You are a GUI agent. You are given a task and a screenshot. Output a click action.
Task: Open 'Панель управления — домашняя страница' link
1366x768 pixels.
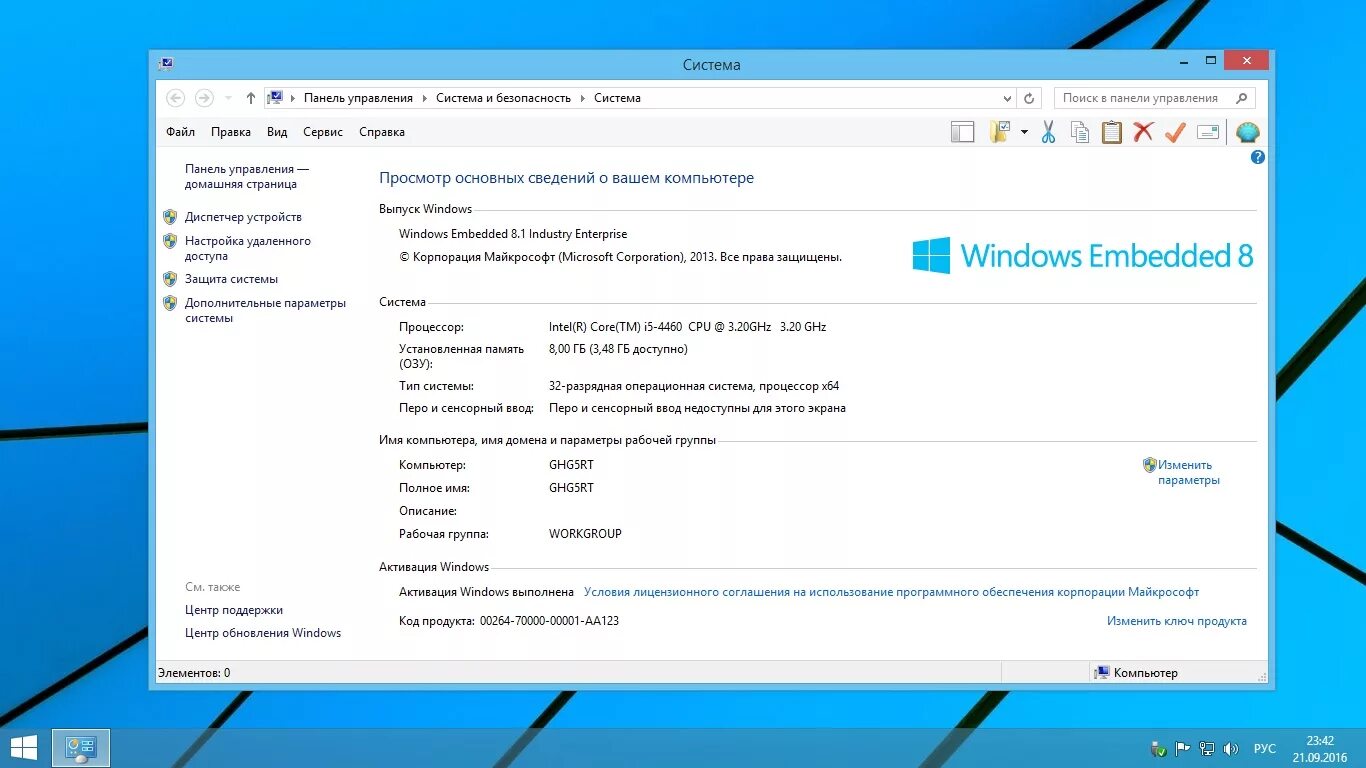(247, 177)
